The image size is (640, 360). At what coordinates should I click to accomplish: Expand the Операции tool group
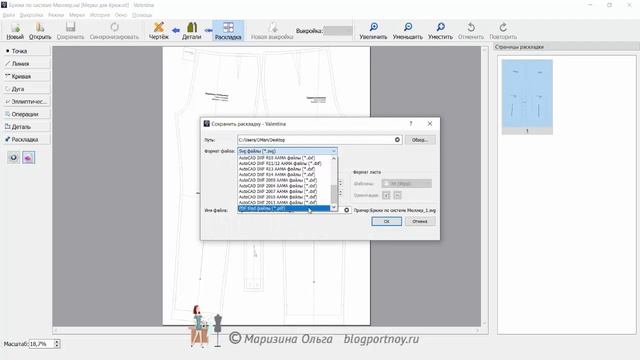[x=27, y=114]
